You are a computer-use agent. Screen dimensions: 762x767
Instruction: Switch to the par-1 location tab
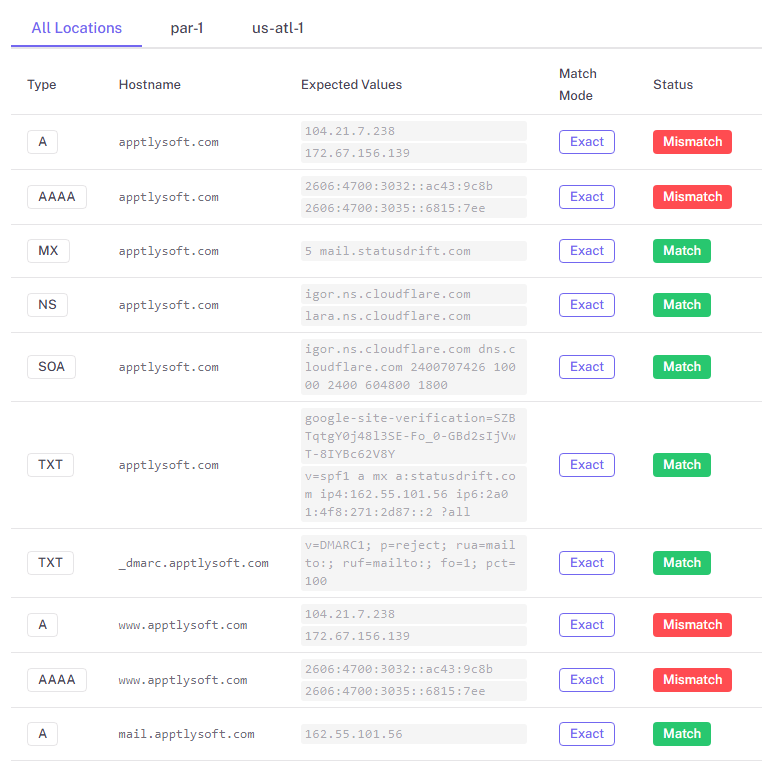click(187, 28)
